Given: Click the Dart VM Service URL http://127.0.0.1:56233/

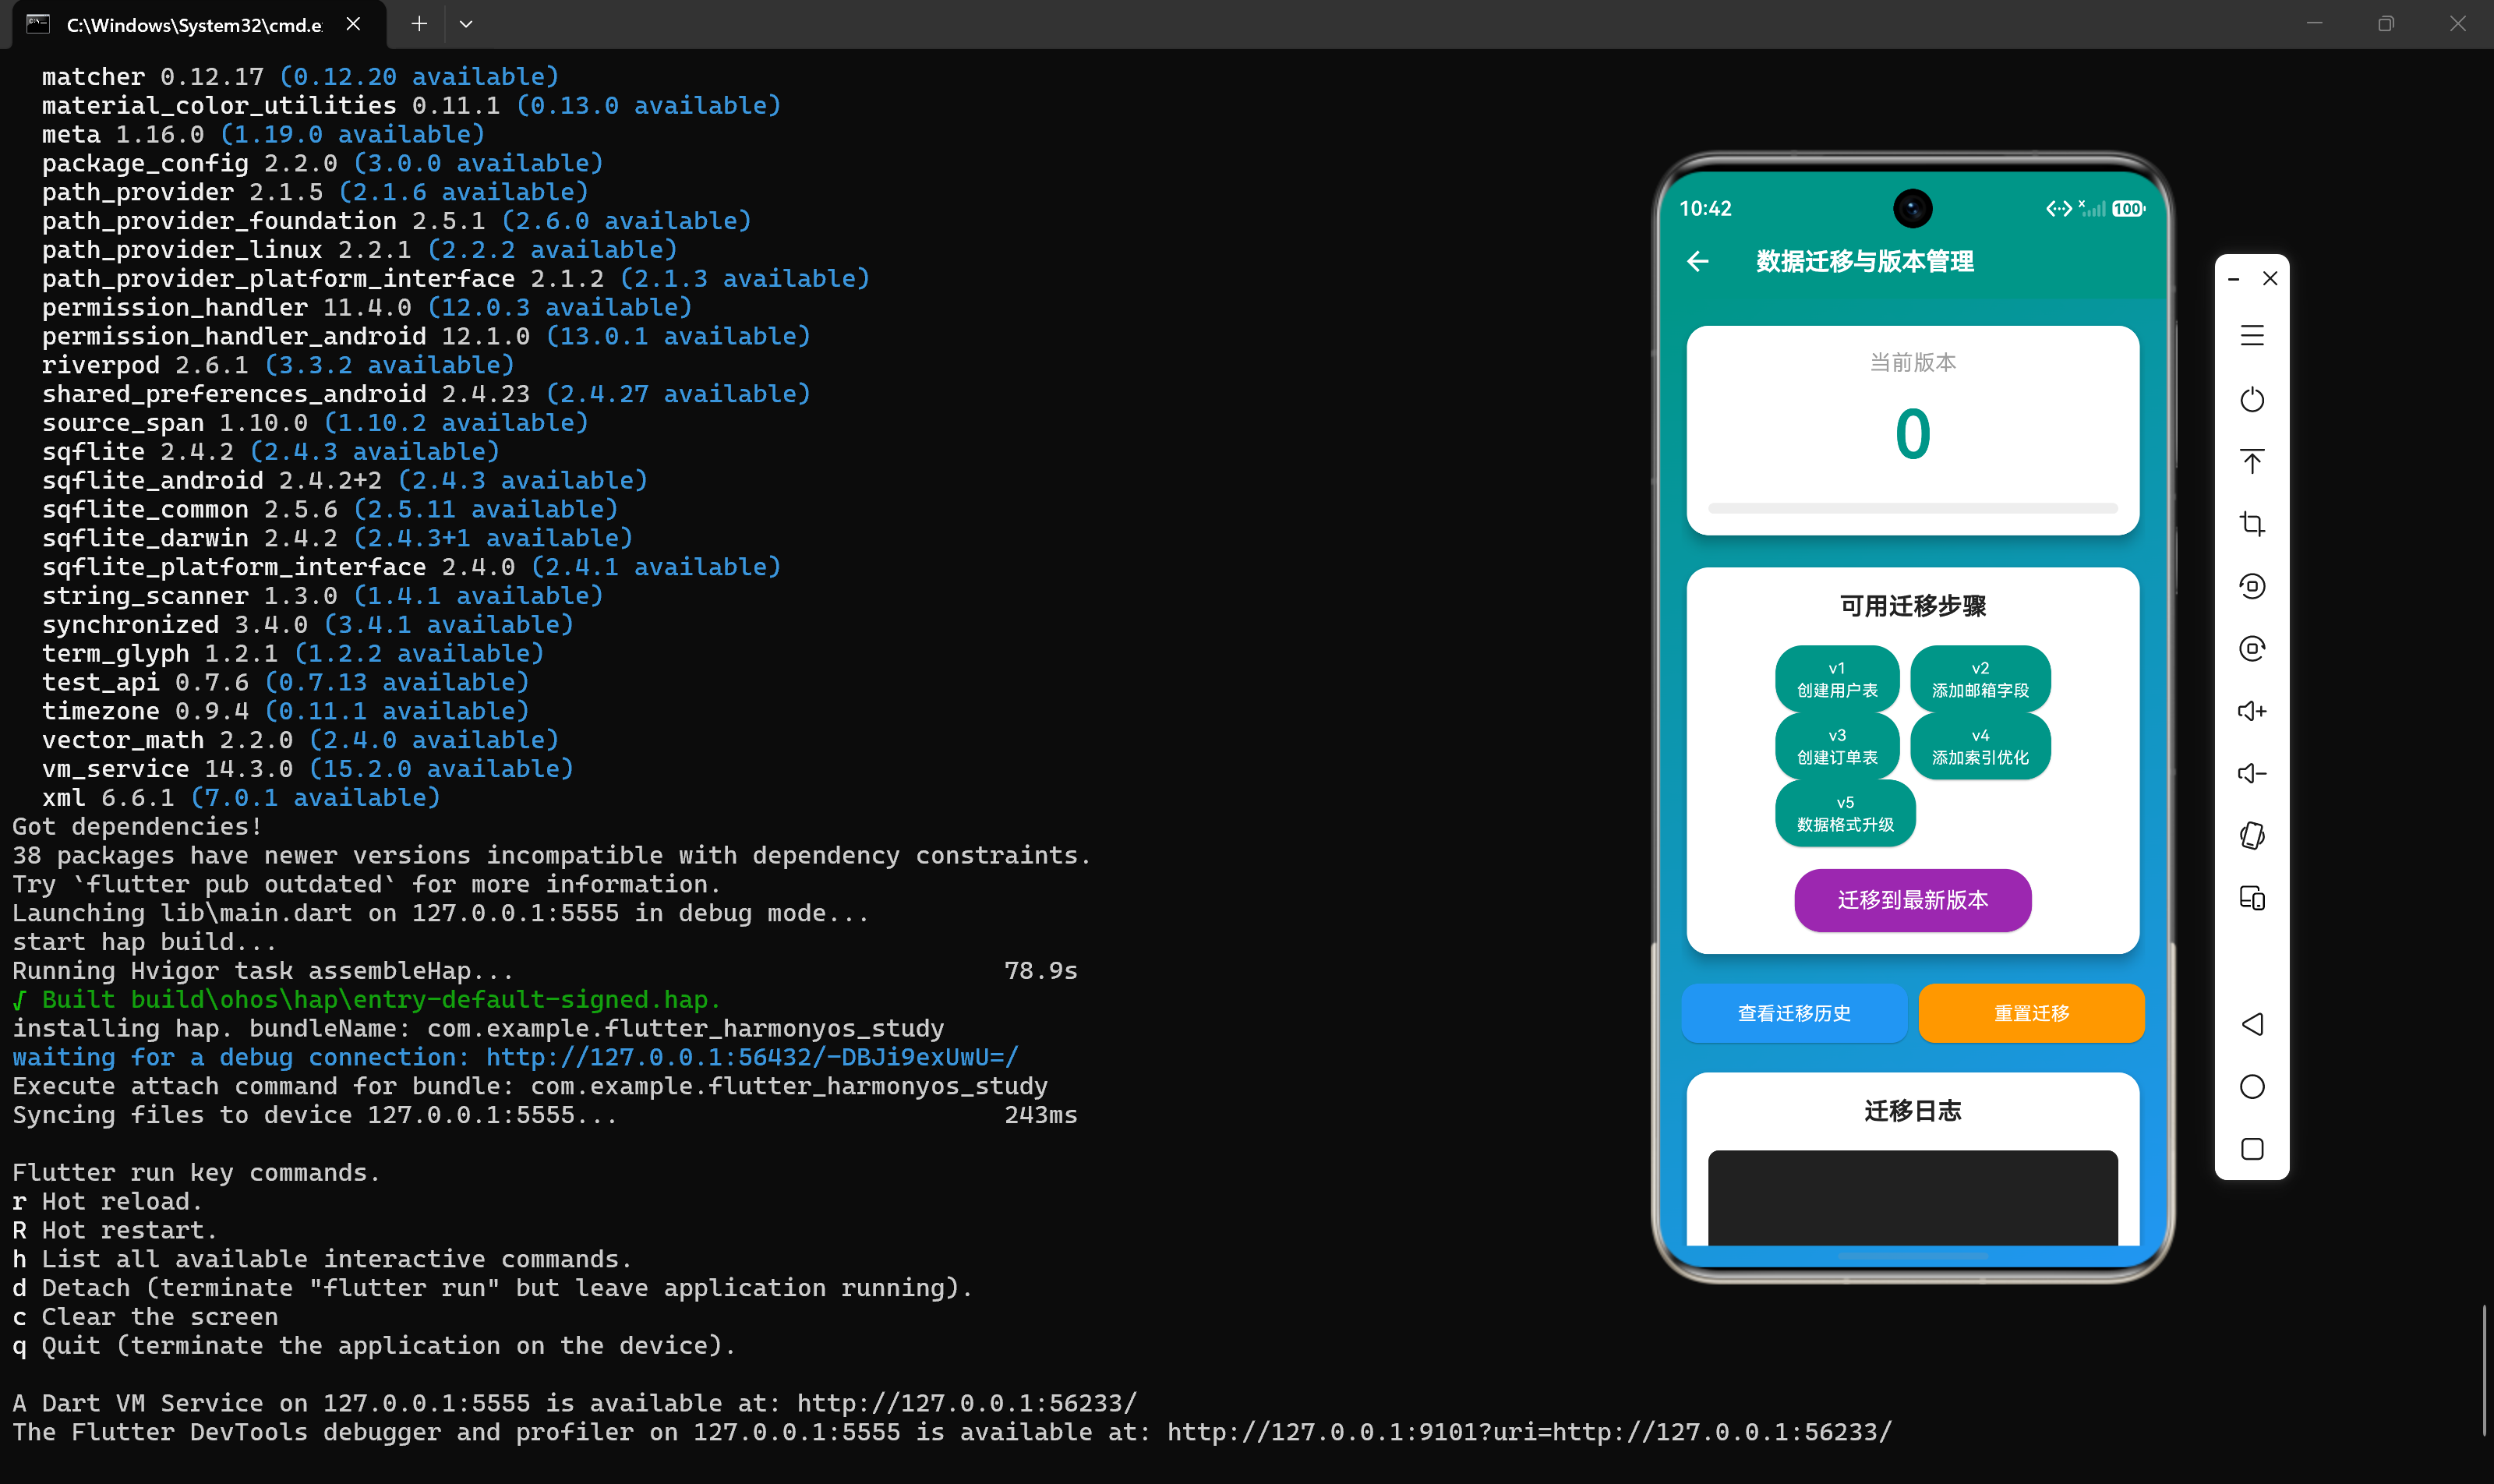Looking at the screenshot, I should click(966, 1403).
